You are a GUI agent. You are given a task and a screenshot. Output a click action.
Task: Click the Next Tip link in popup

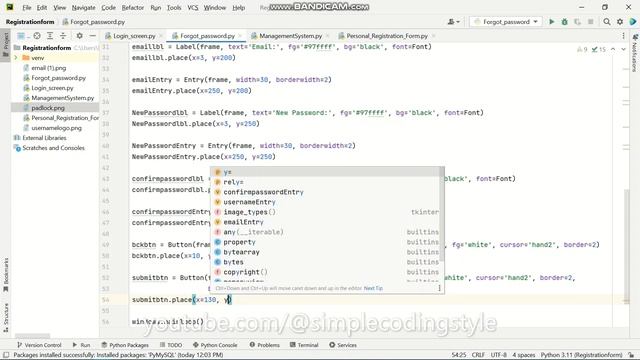click(x=373, y=288)
